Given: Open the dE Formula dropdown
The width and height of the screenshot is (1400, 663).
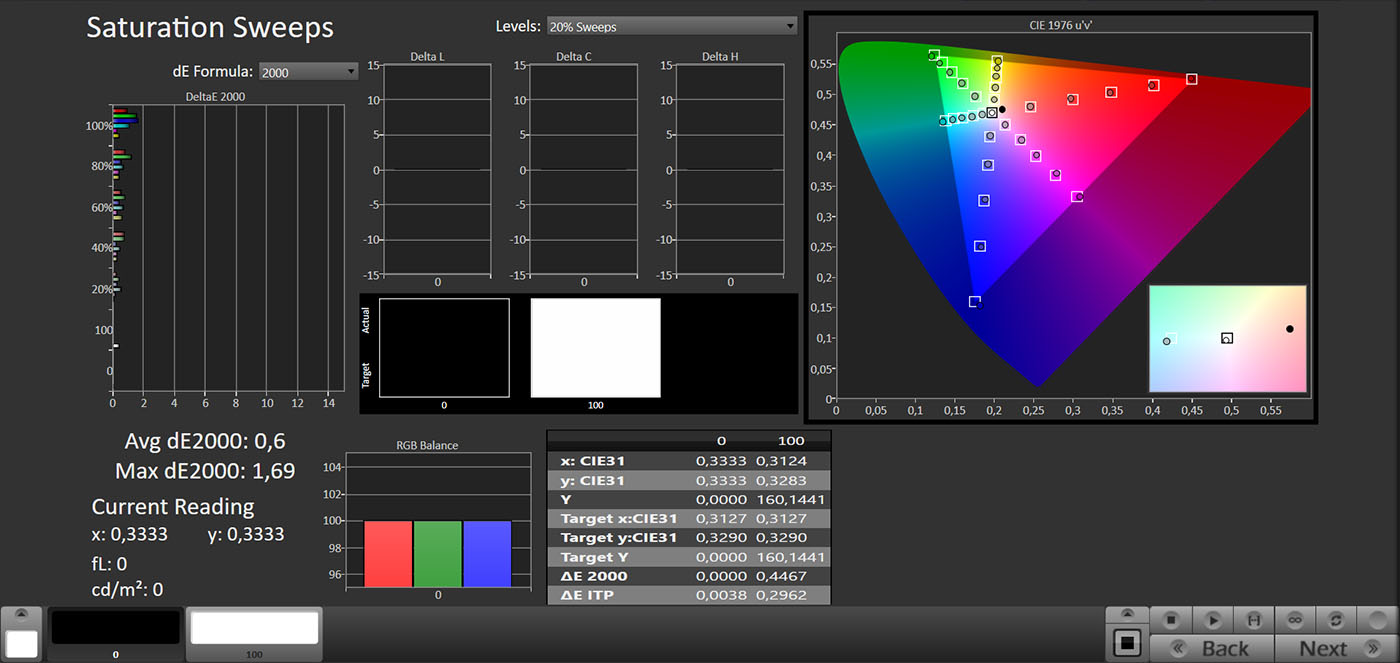Looking at the screenshot, I should [308, 72].
